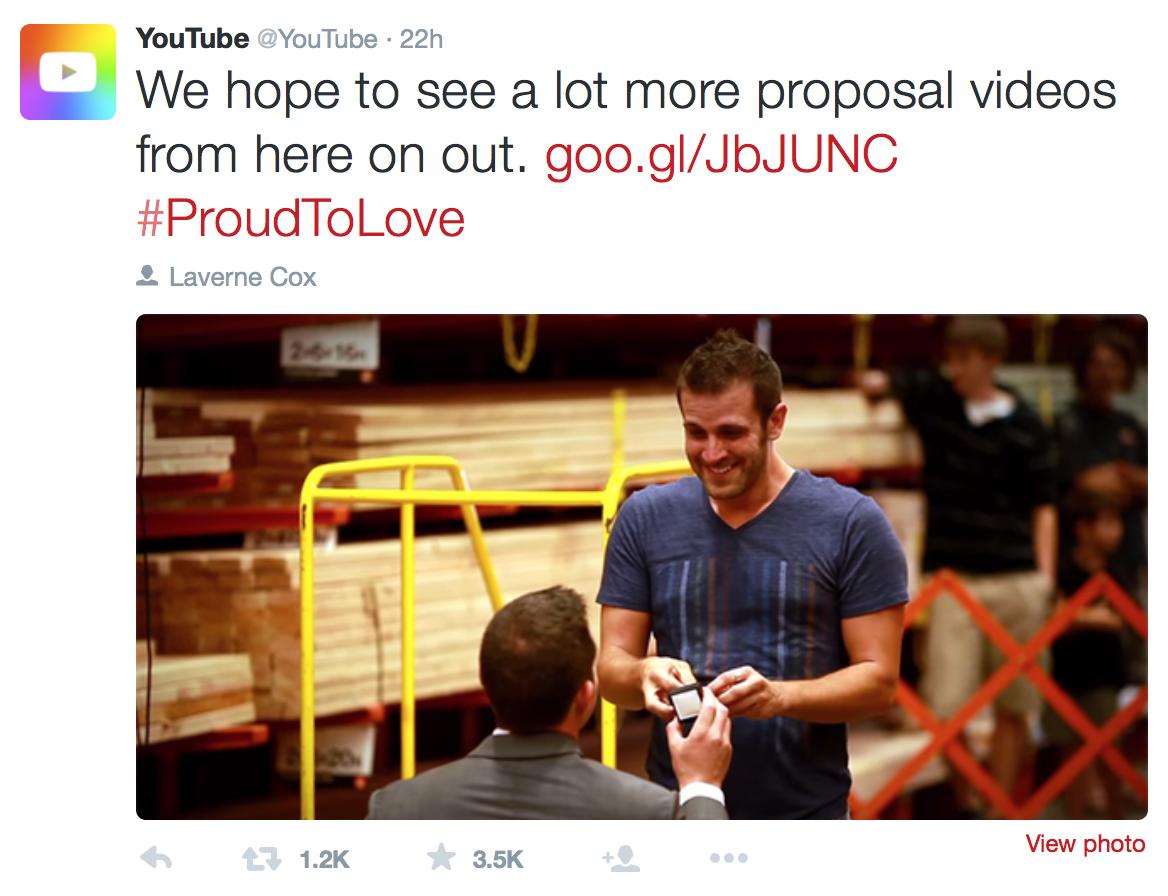Retweet using the retweet arrows icon

pyautogui.click(x=262, y=859)
